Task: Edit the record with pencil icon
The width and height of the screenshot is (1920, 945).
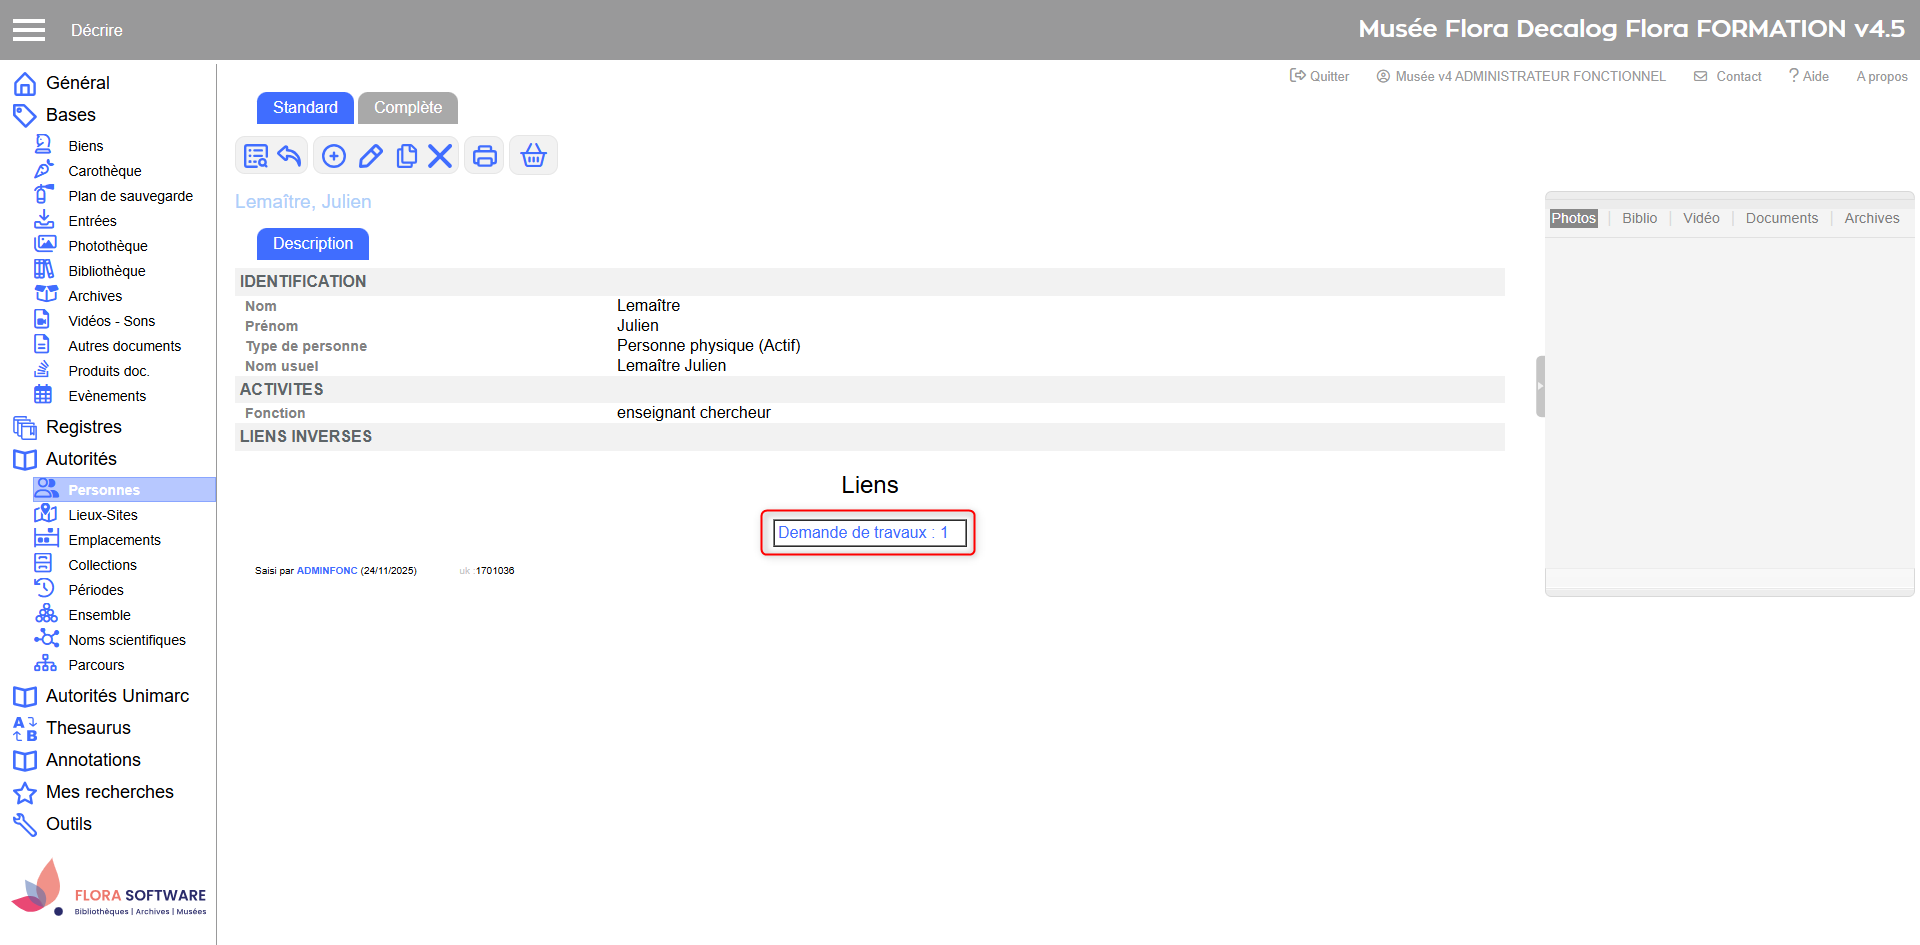Action: tap(371, 156)
